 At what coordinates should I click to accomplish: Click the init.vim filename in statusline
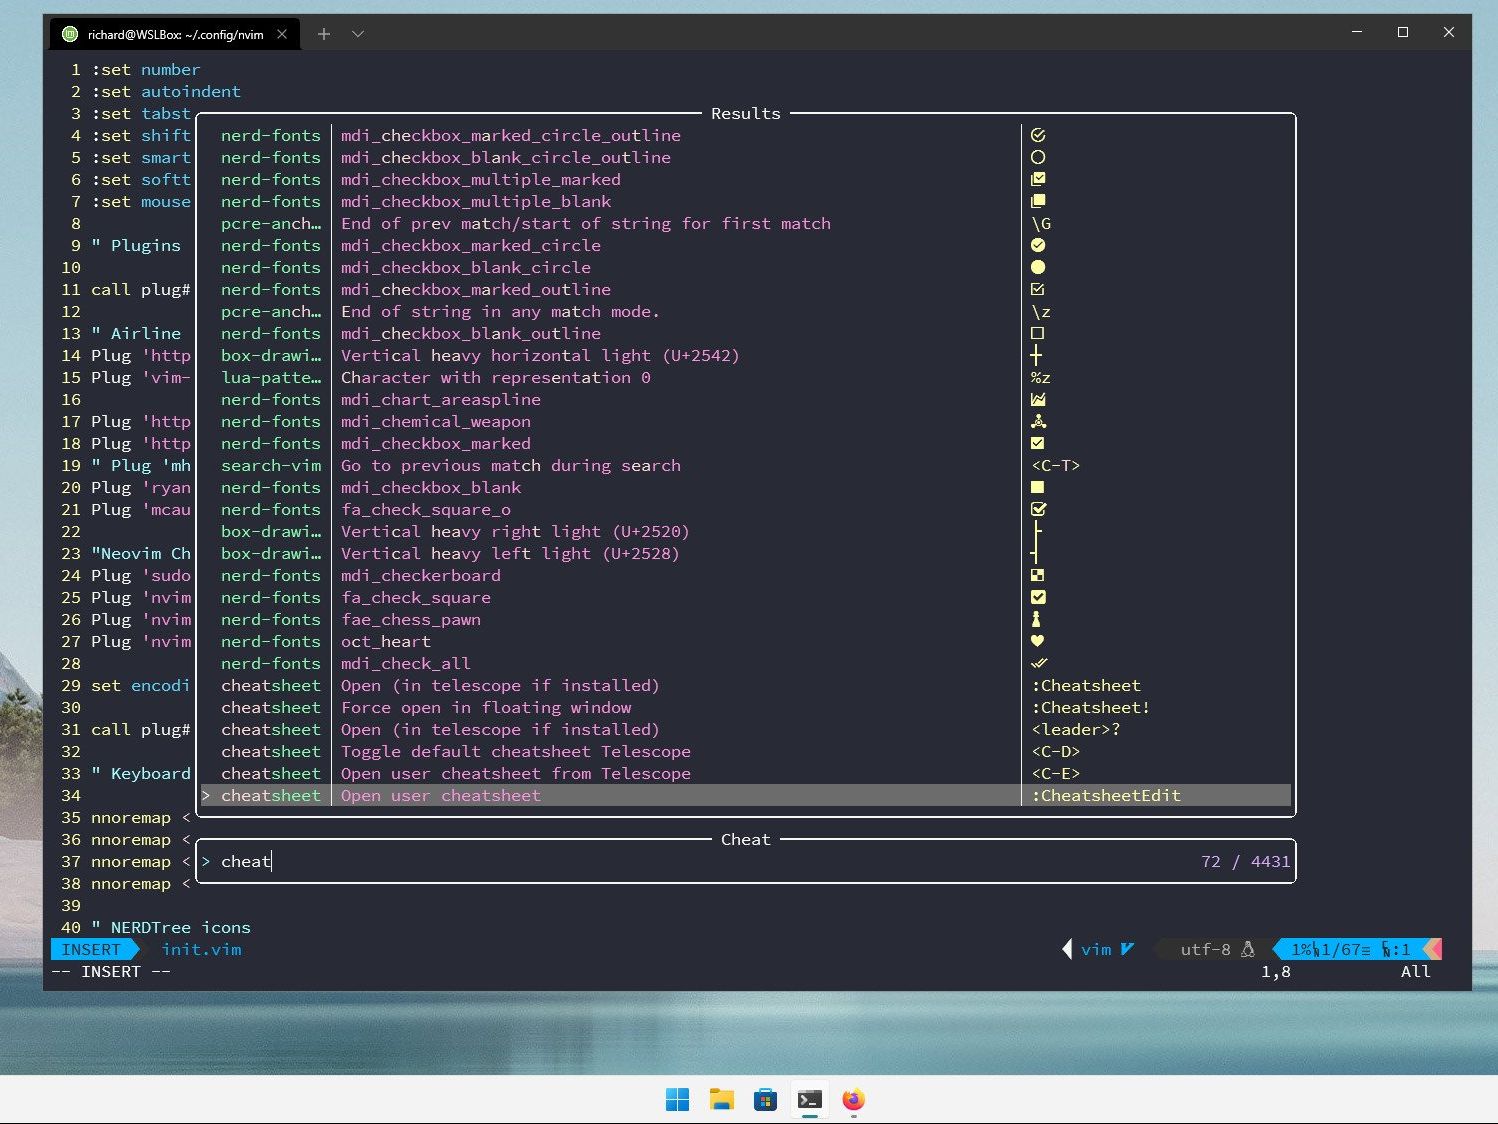(201, 950)
